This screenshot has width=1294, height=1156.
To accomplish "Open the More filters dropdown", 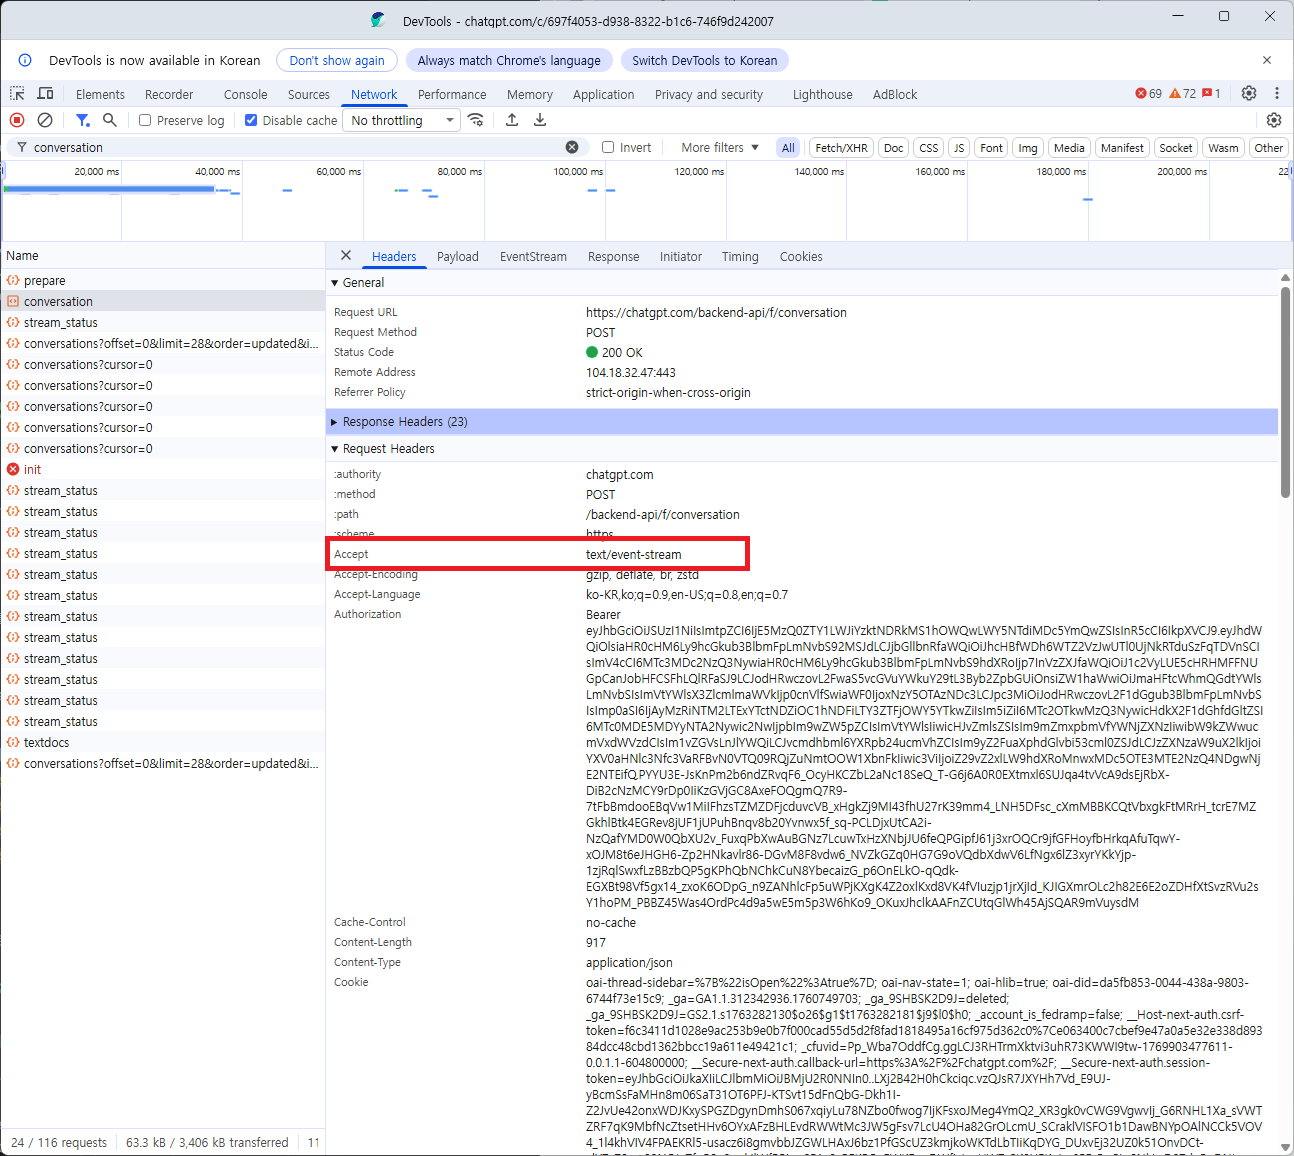I will click(720, 147).
